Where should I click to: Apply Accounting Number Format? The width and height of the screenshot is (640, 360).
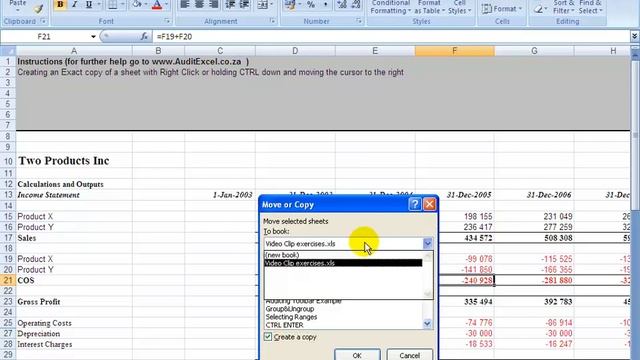pyautogui.click(x=290, y=5)
